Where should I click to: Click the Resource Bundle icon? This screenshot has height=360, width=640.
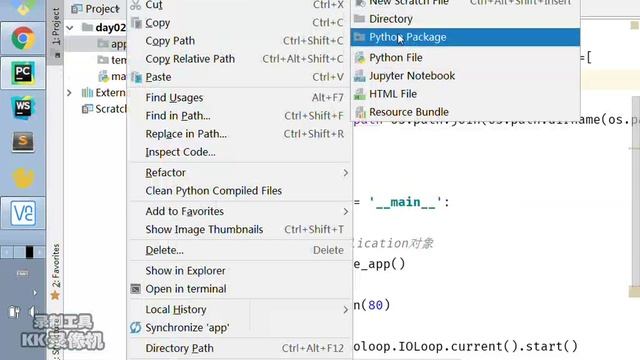(x=360, y=112)
